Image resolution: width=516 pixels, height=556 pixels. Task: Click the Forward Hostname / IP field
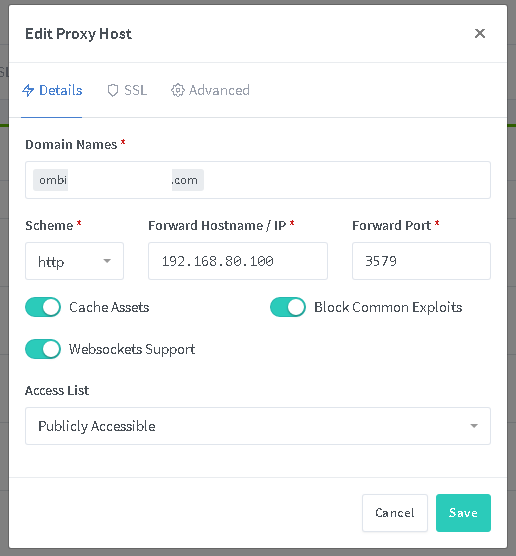click(x=238, y=261)
